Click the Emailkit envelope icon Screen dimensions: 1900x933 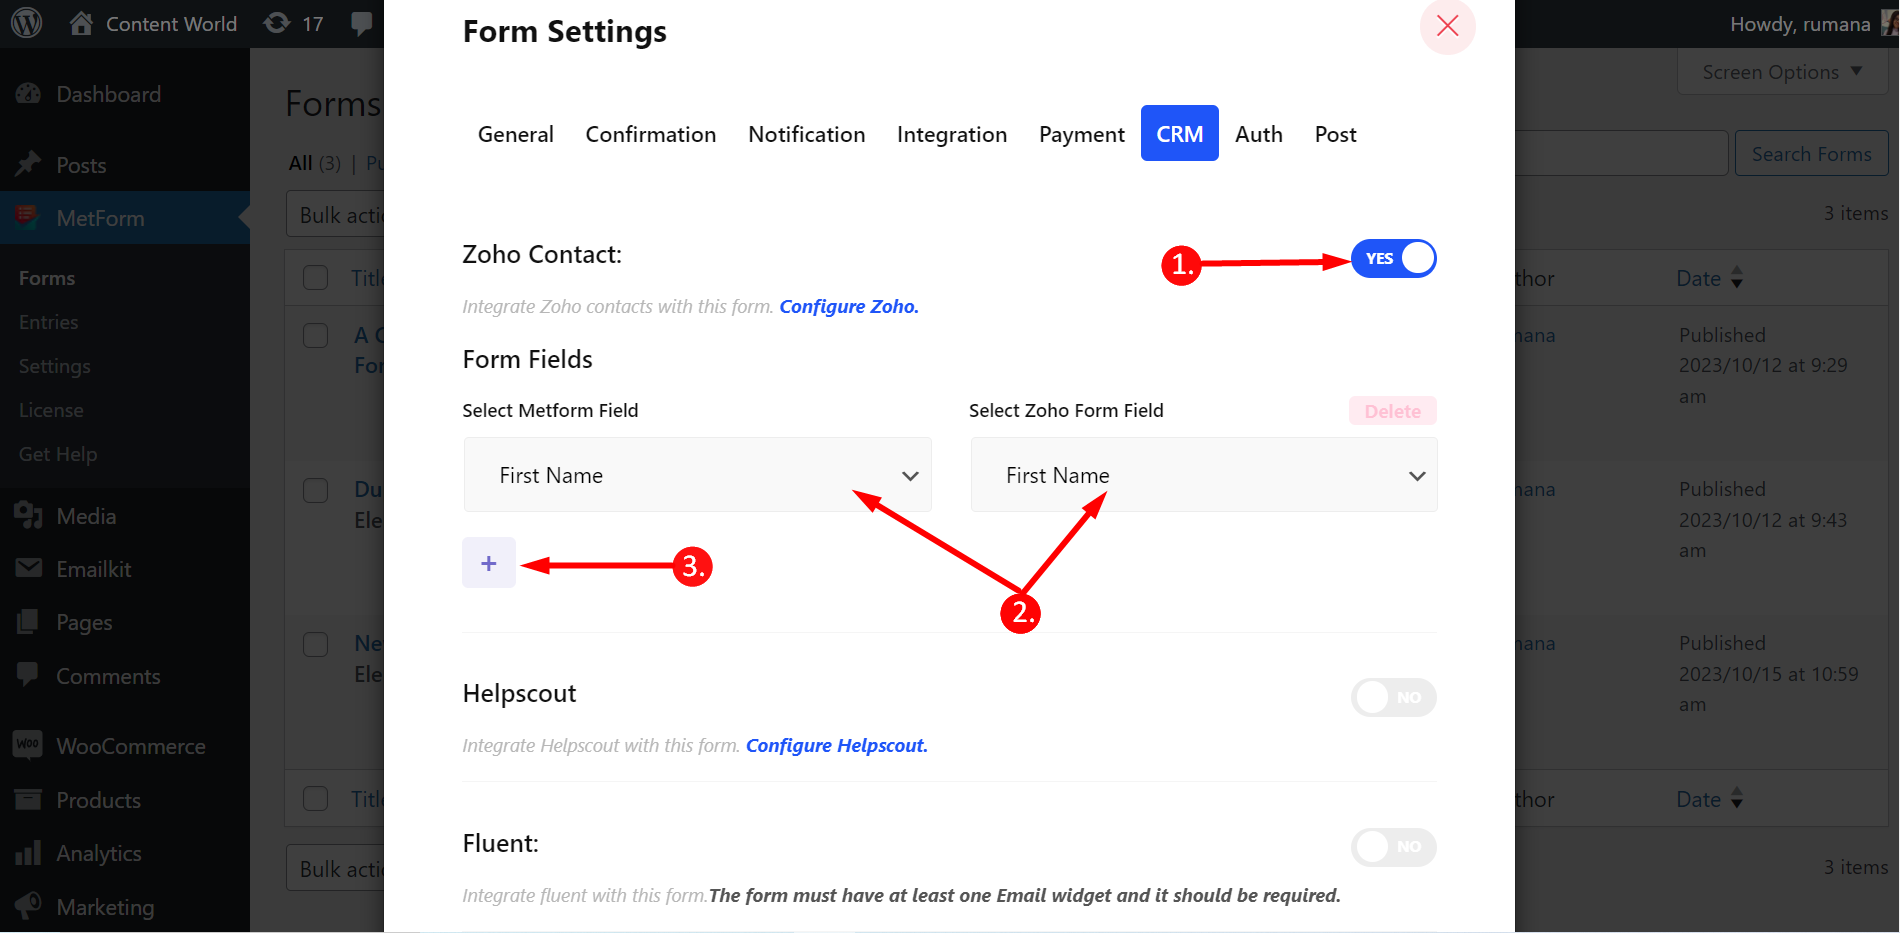(x=28, y=569)
